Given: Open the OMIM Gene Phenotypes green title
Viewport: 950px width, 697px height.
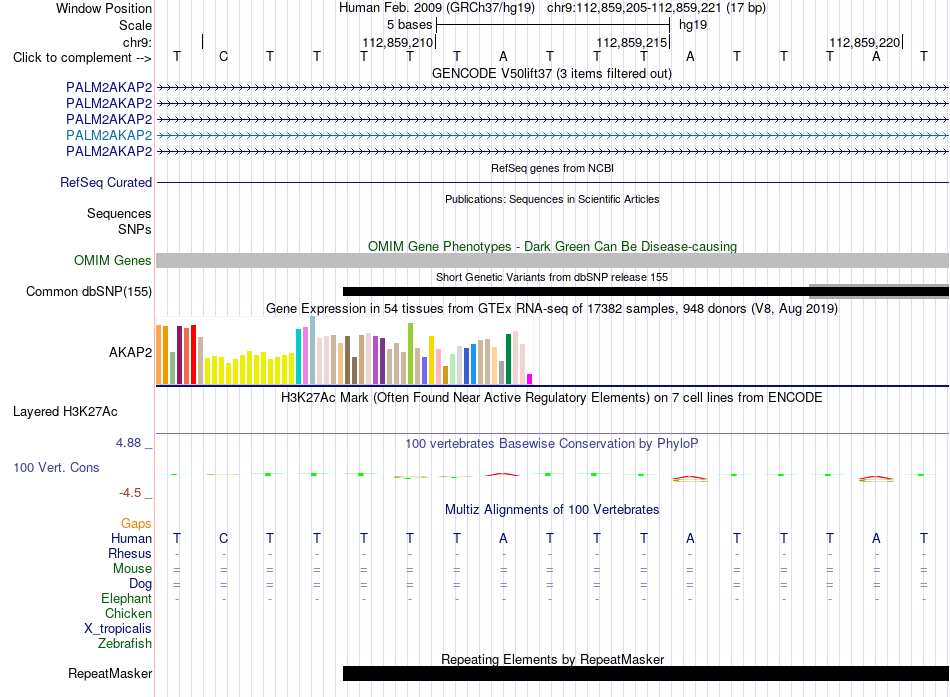Looking at the screenshot, I should point(552,247).
